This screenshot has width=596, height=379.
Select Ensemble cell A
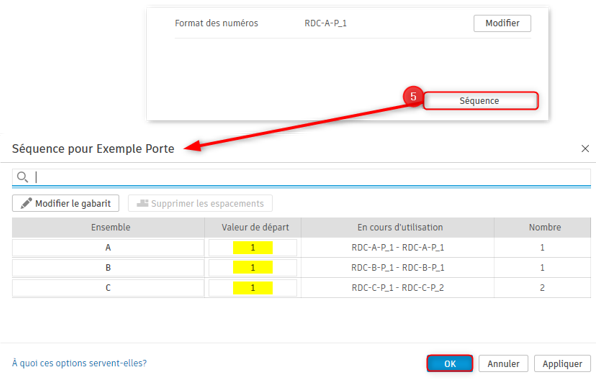click(x=108, y=247)
